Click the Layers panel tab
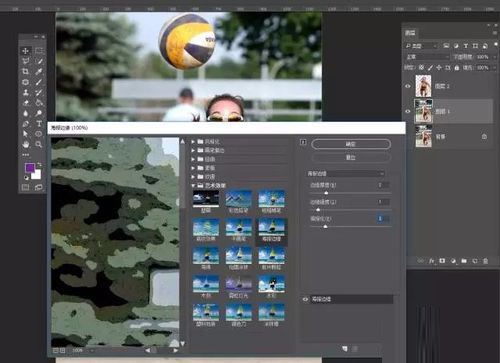This screenshot has height=363, width=500. [x=410, y=33]
